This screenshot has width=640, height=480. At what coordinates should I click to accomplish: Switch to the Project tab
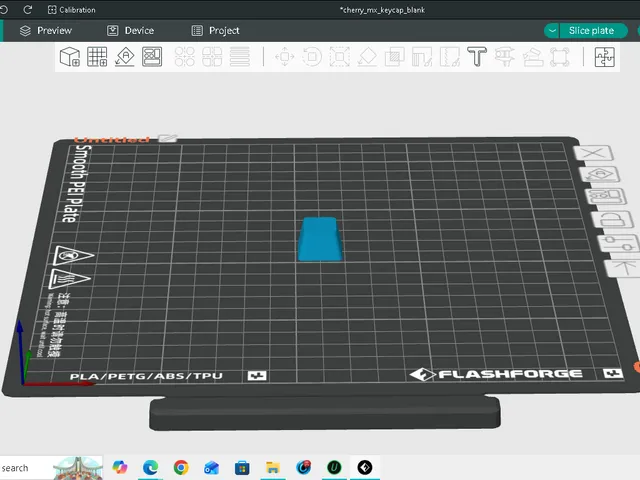click(x=215, y=31)
